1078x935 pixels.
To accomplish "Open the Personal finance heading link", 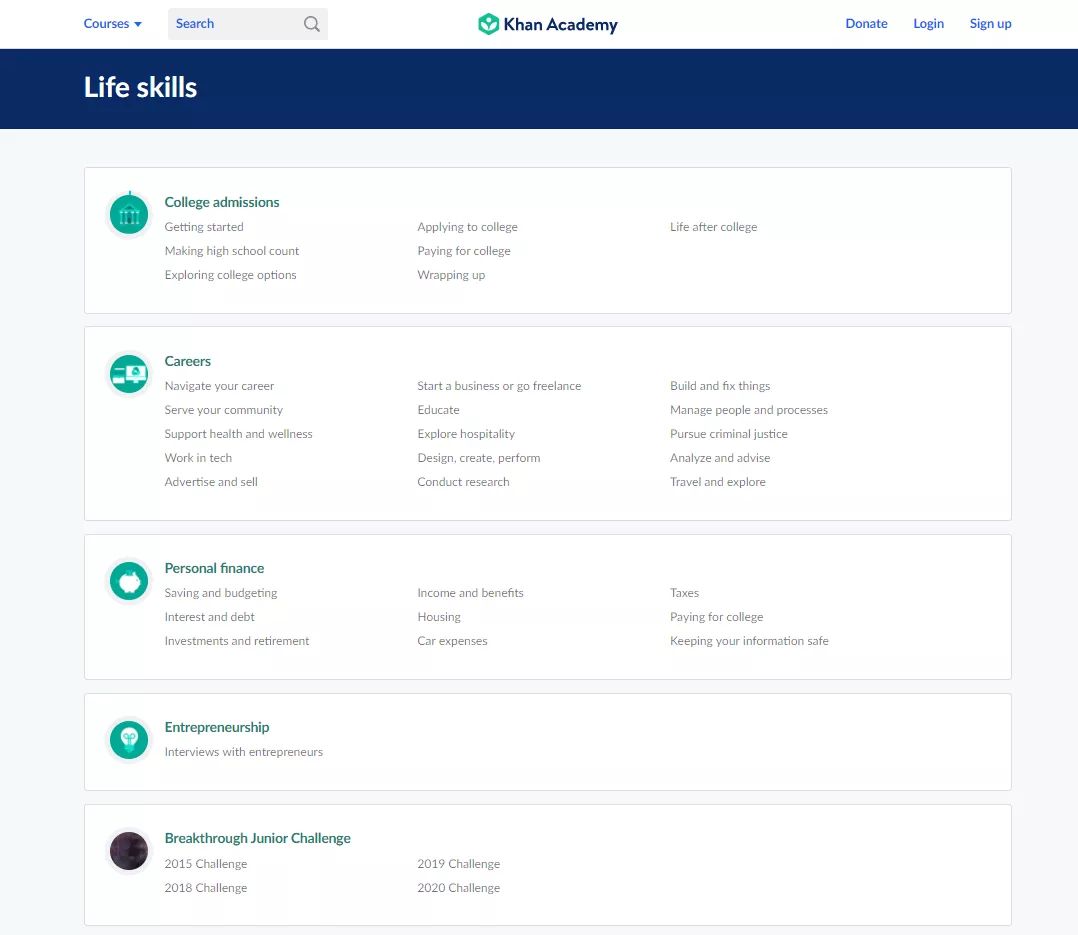I will pos(214,568).
